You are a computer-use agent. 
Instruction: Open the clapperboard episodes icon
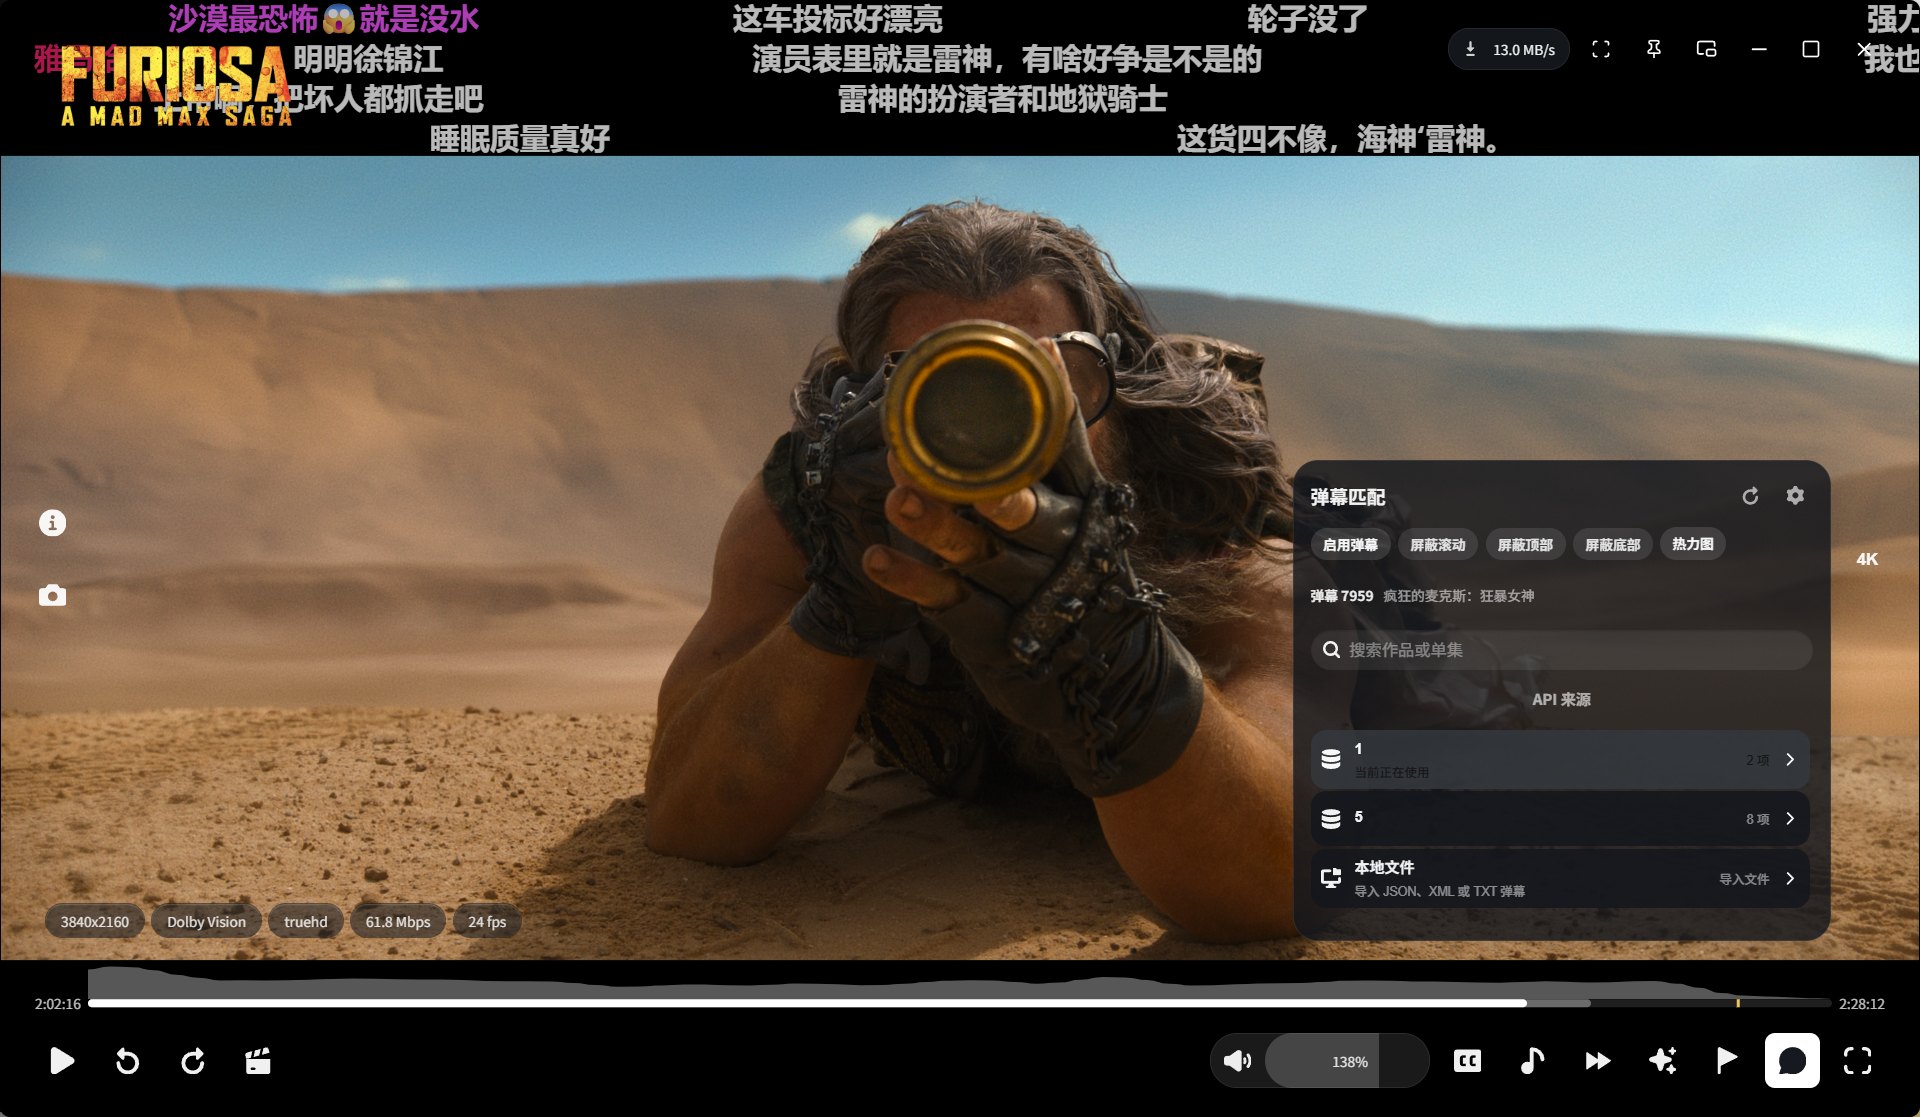(x=258, y=1061)
